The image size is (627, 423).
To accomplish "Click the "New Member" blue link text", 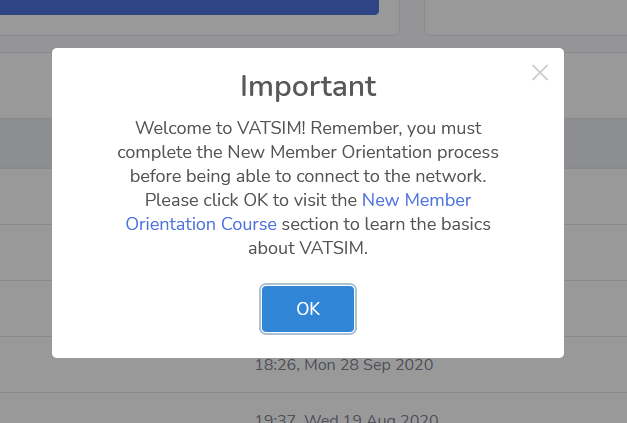I will tap(416, 200).
